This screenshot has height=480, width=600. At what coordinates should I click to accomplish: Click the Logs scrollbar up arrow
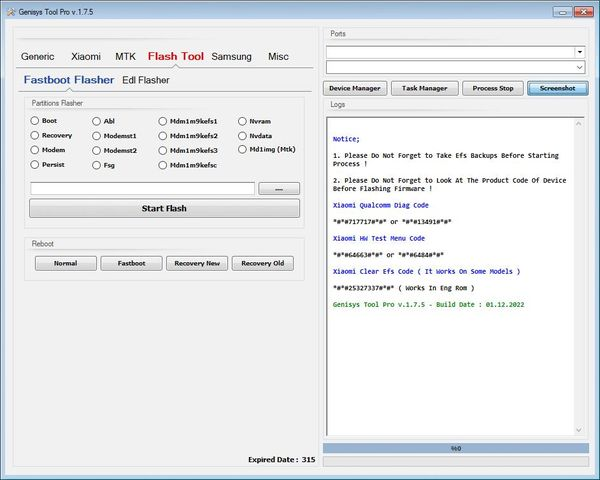coord(579,124)
